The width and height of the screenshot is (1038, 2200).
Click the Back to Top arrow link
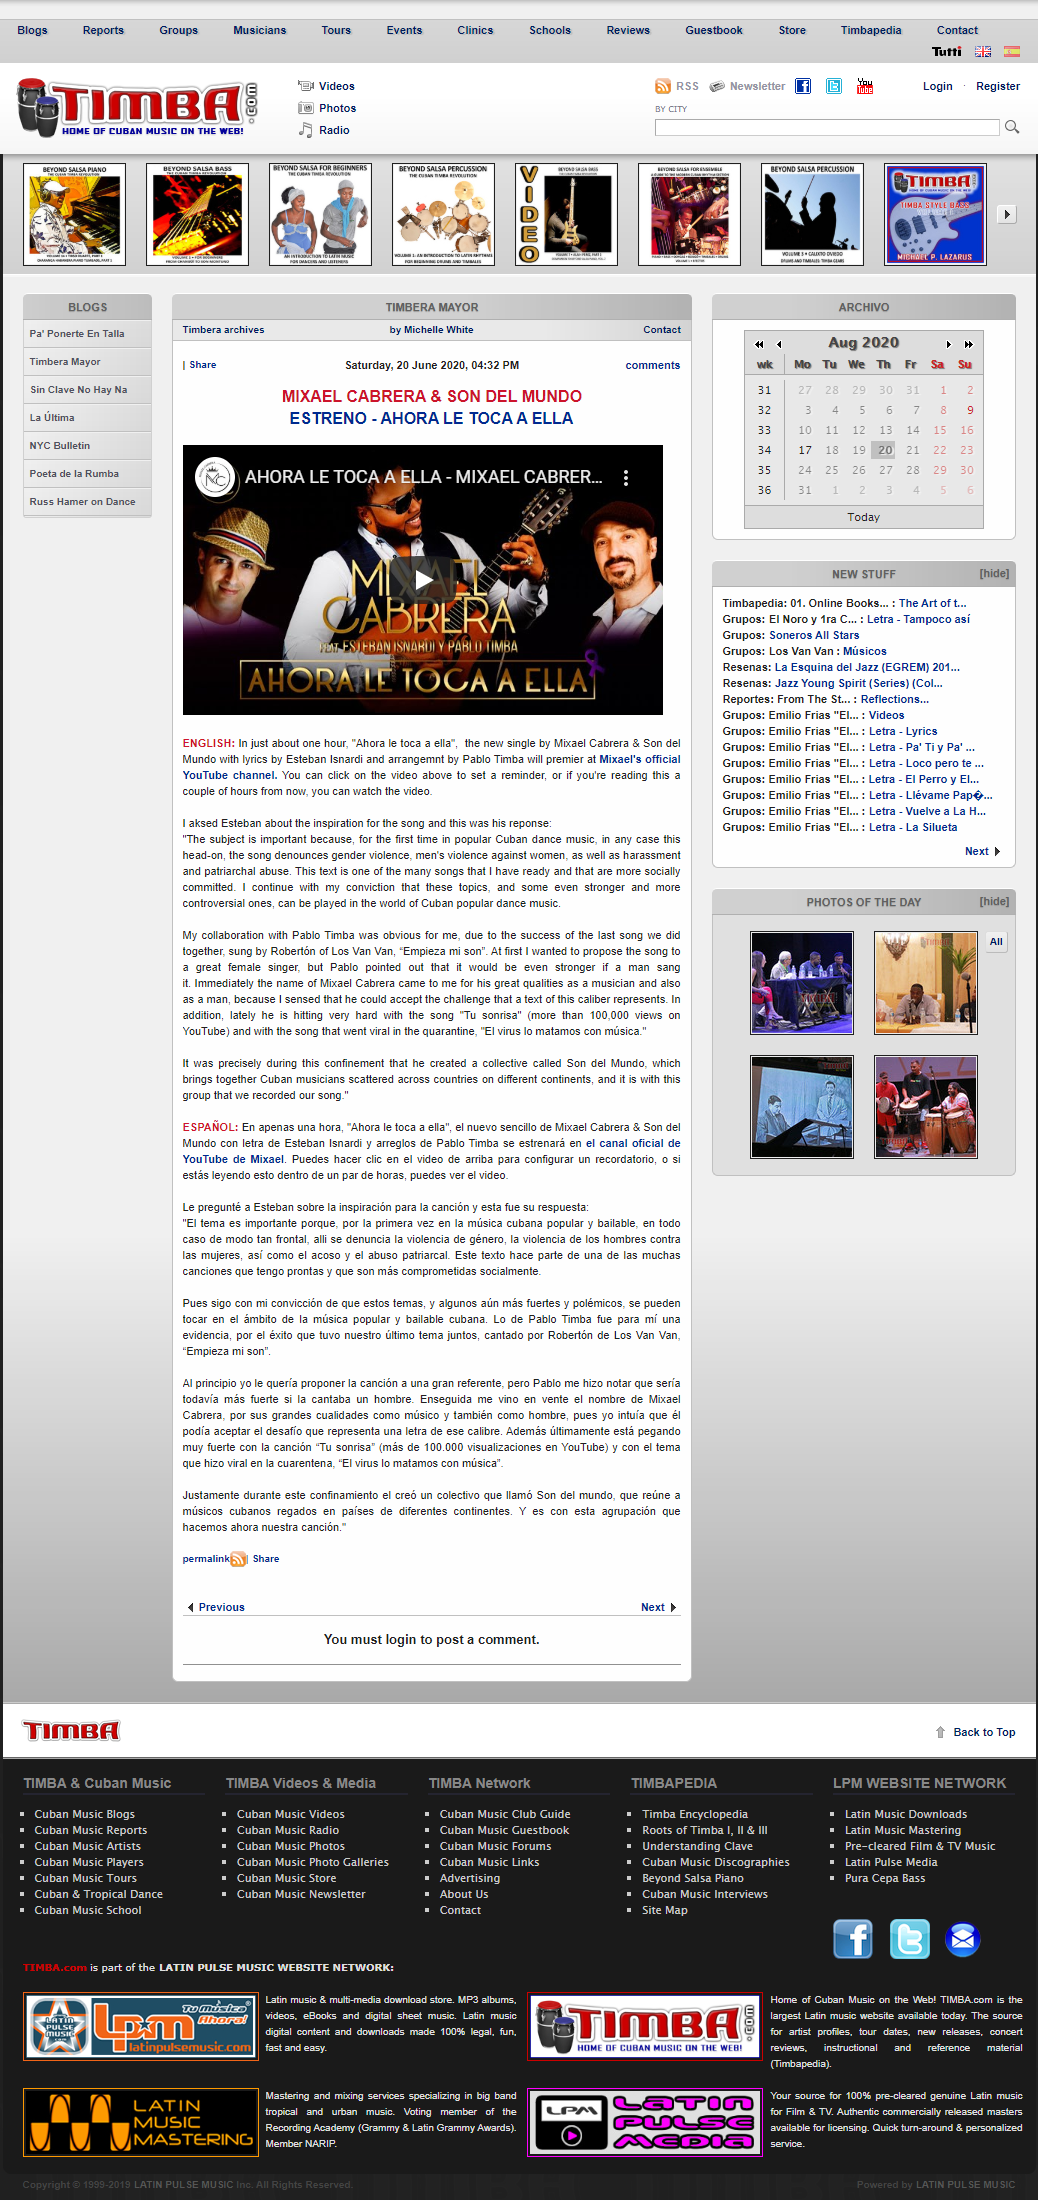coord(975,1732)
